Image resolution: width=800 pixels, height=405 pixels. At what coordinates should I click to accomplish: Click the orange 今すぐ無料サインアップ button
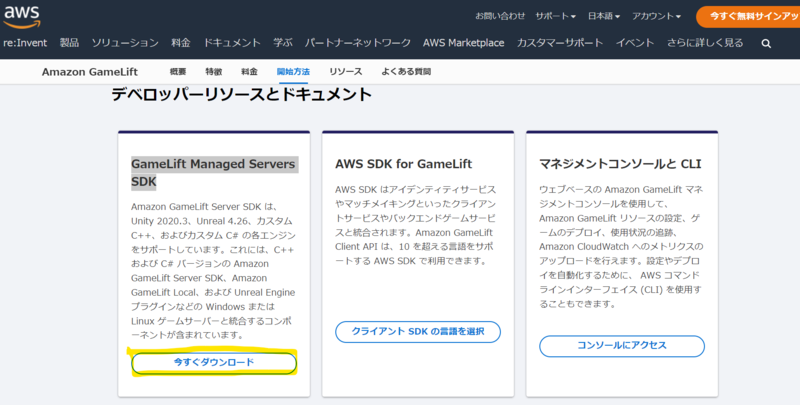coord(748,17)
